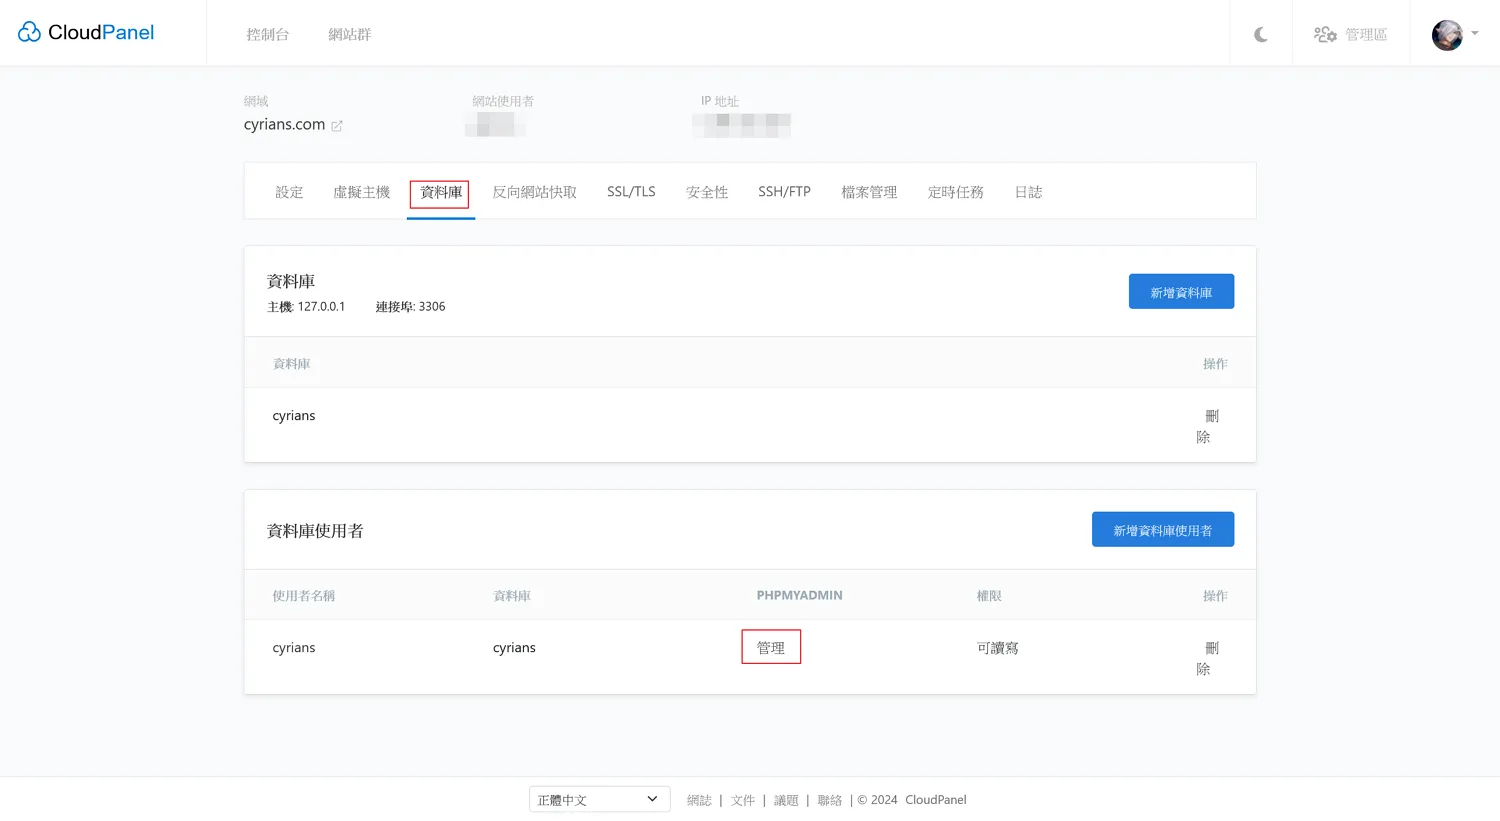The width and height of the screenshot is (1500, 821).
Task: Click the CloudPanel cloud logo
Action: point(30,33)
